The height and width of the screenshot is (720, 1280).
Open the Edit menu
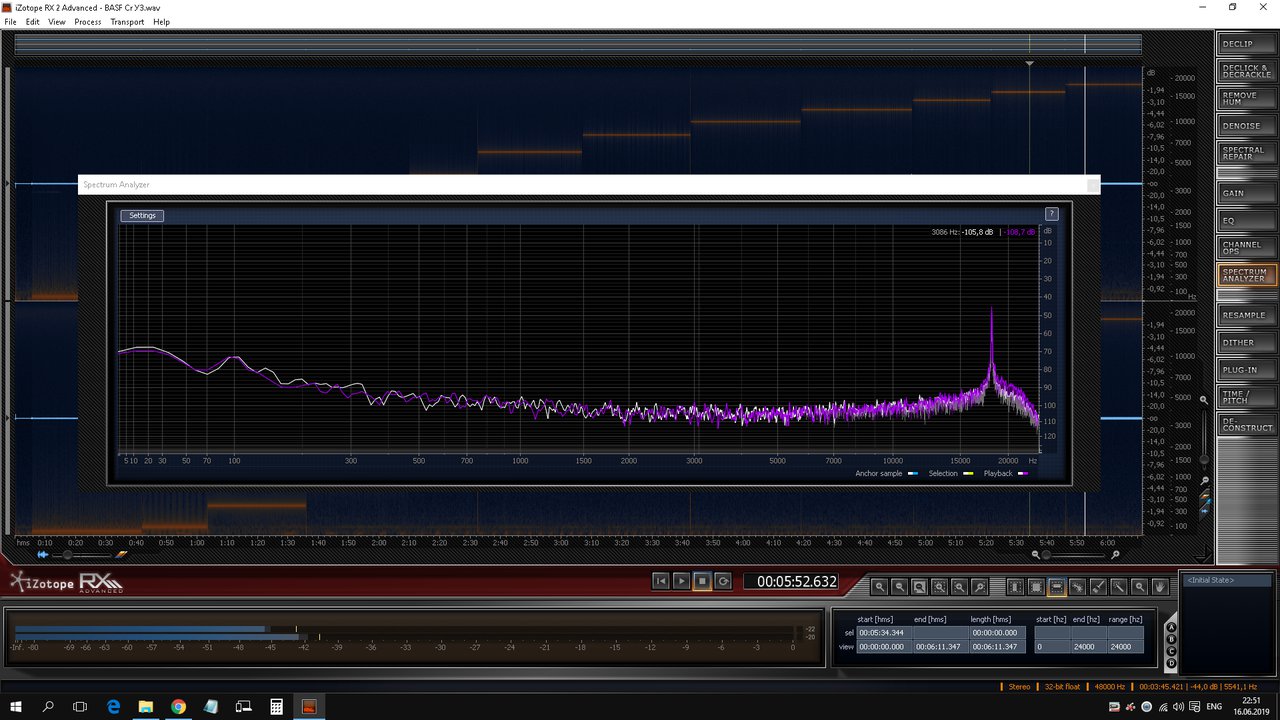point(33,22)
